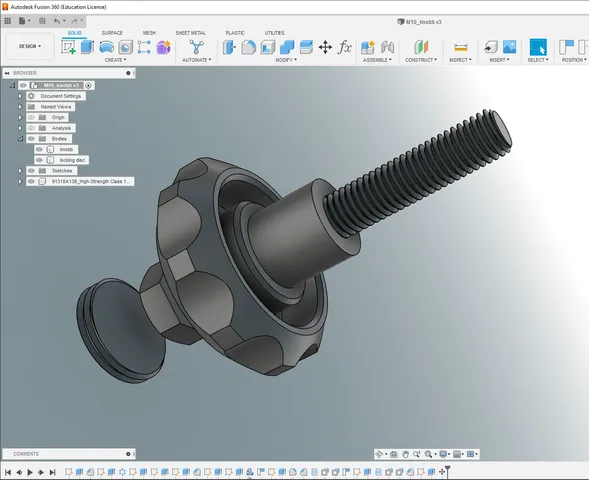Viewport: 589px width, 480px height.
Task: Click the Save icon in top bar
Action: [42, 21]
